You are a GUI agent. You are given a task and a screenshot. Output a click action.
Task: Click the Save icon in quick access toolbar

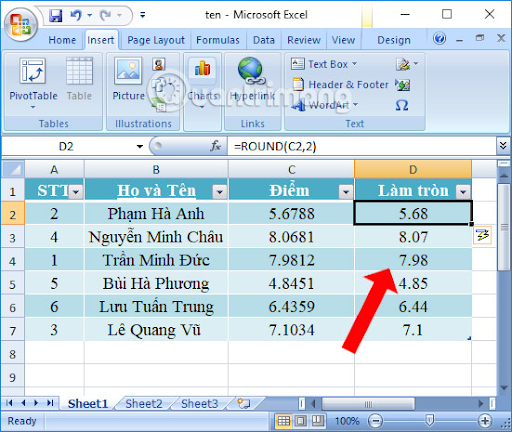(56, 15)
